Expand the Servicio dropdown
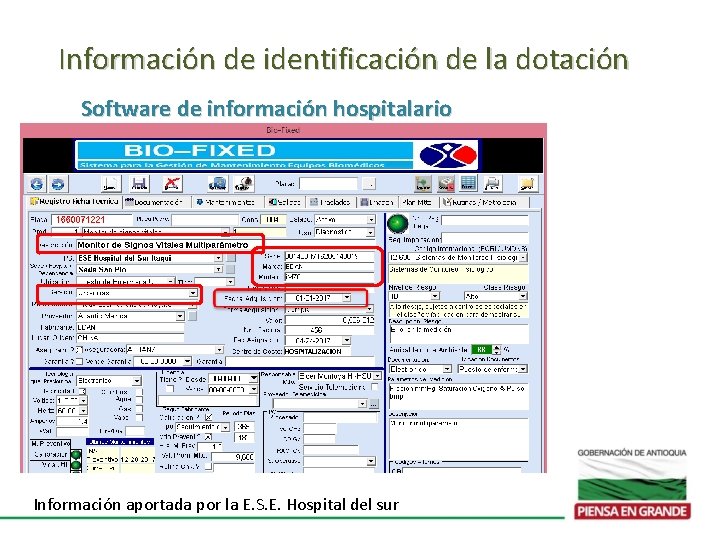 coord(193,292)
